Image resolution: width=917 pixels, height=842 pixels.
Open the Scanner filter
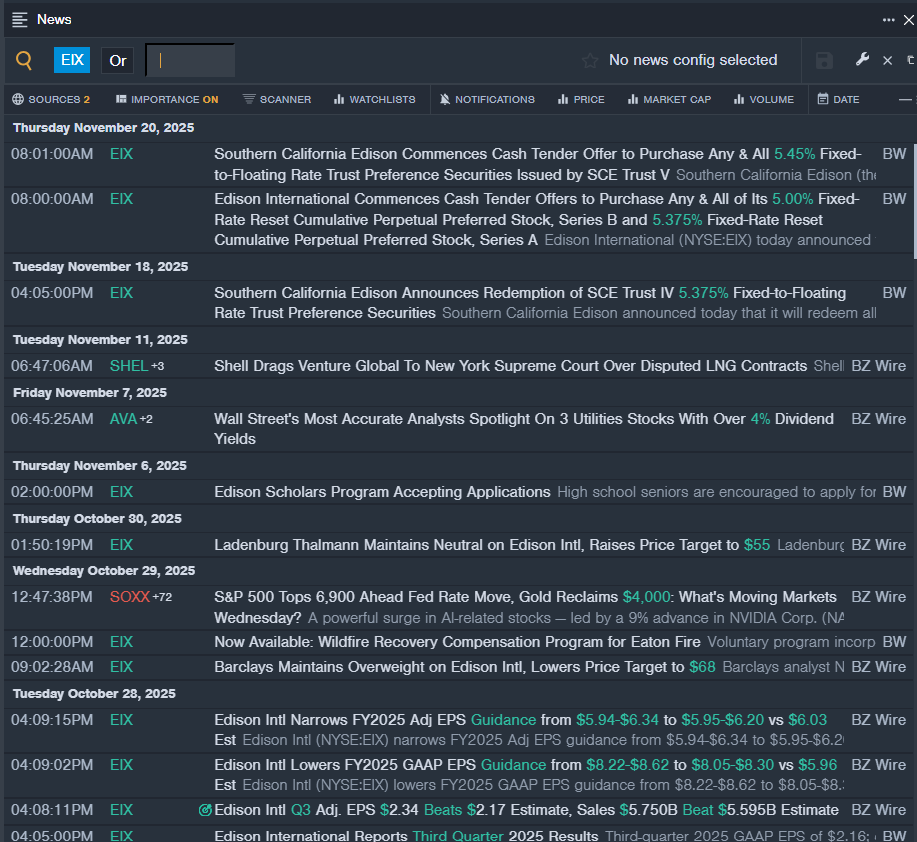[277, 99]
